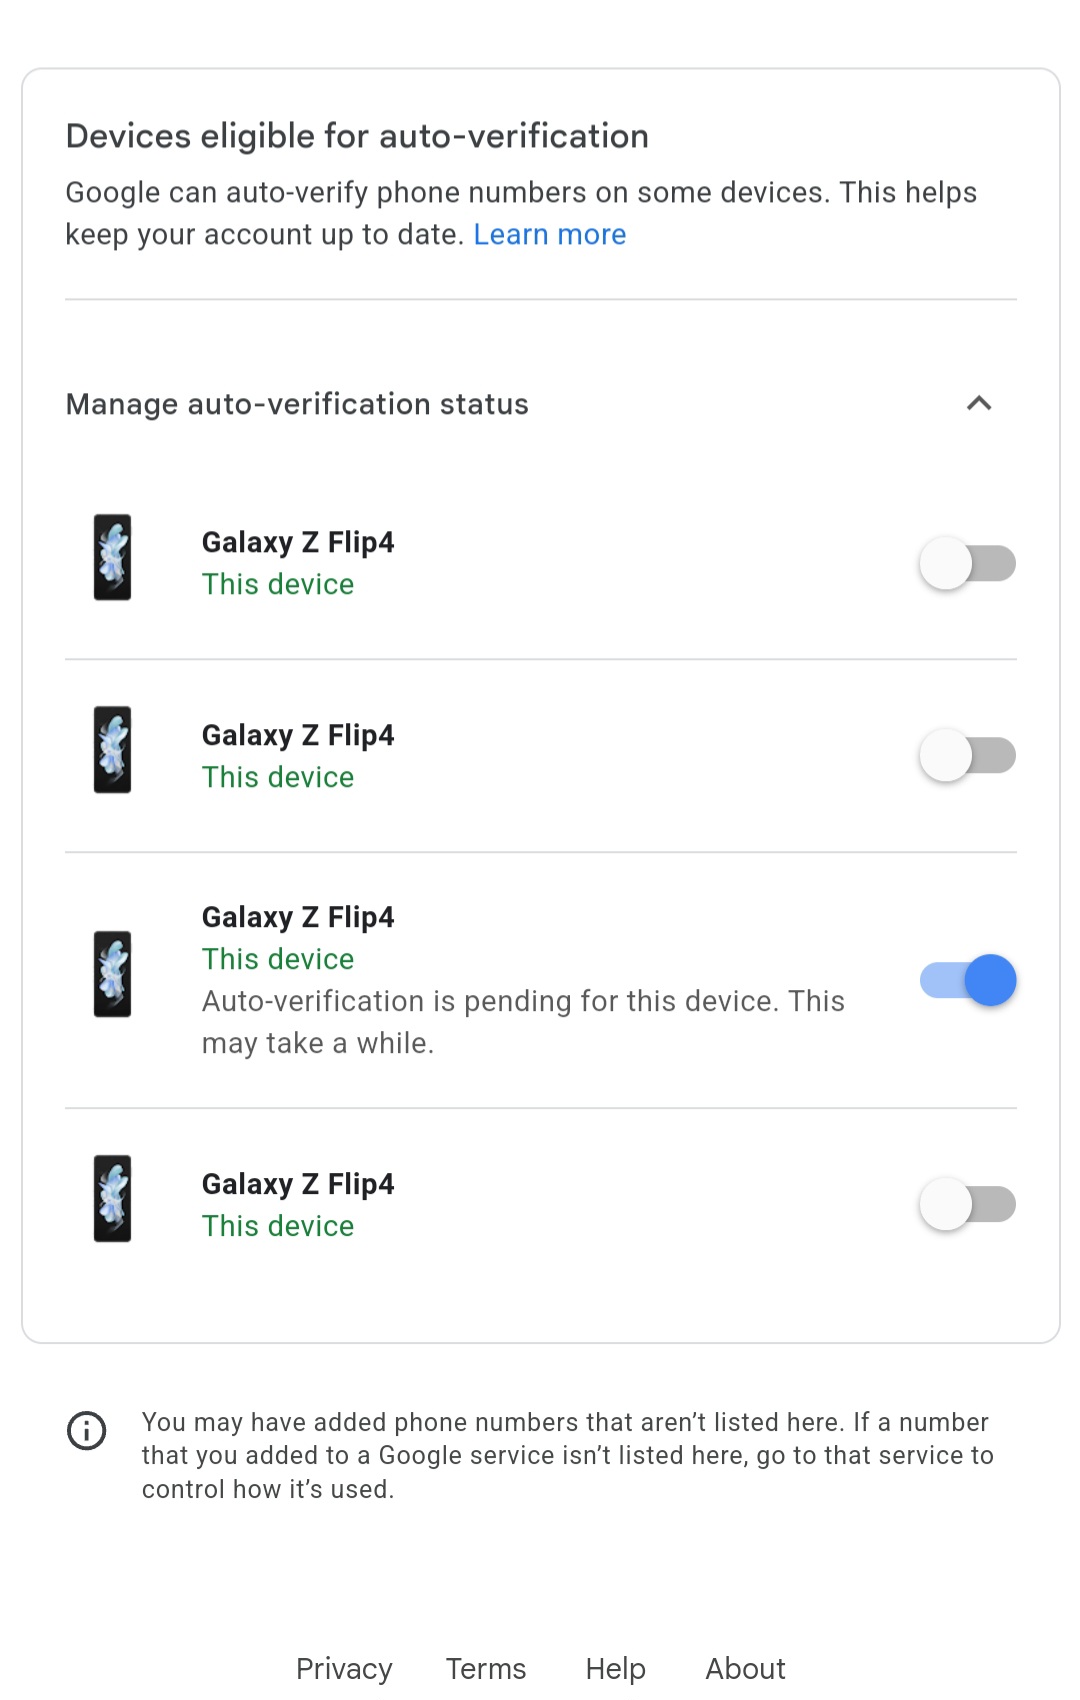The image size is (1080, 1700).
Task: Click the Manage auto-verification status heading
Action: pyautogui.click(x=297, y=404)
